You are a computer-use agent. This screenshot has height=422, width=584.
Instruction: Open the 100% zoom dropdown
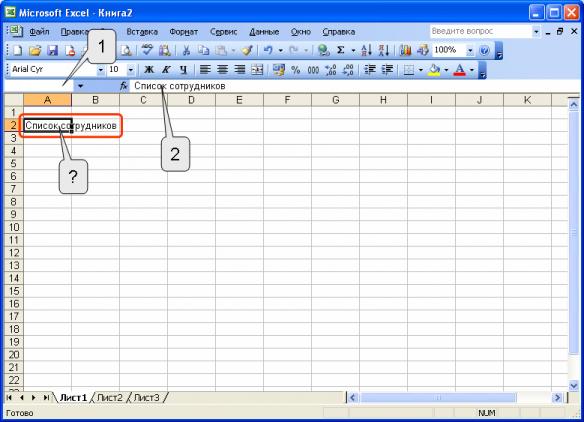[x=470, y=50]
